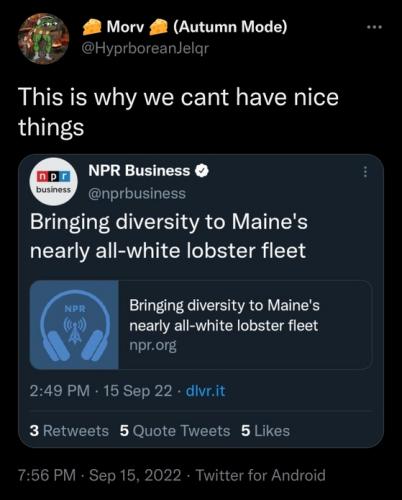Click the 7:56 PM Sep 15, 2022 timestamp
402x500 pixels.
pos(99,475)
